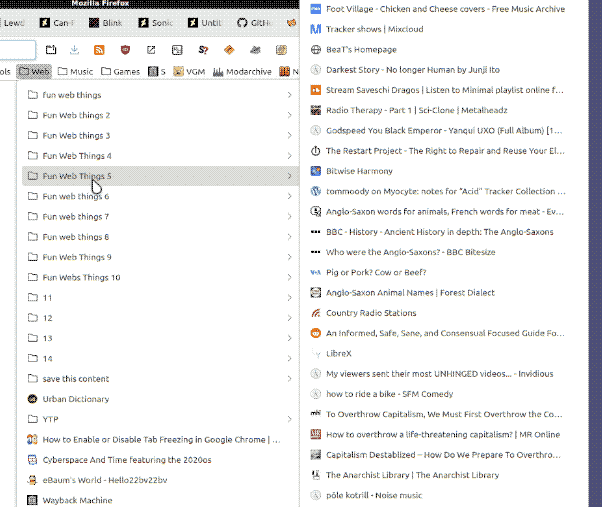
Task: Open the LibreX bookmark
Action: coord(444,353)
